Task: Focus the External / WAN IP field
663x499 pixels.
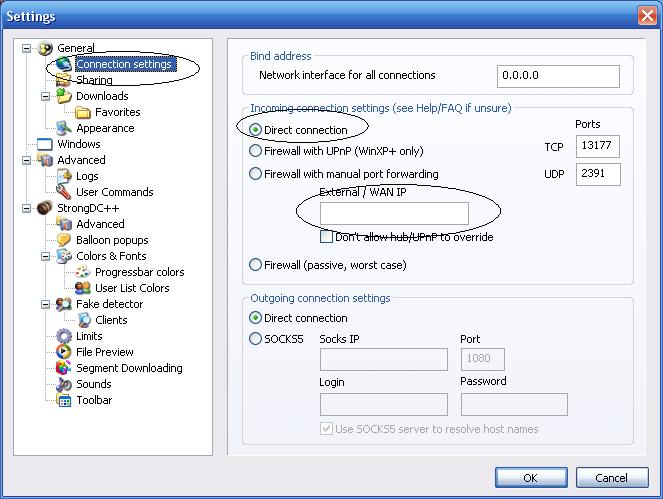Action: pos(394,214)
